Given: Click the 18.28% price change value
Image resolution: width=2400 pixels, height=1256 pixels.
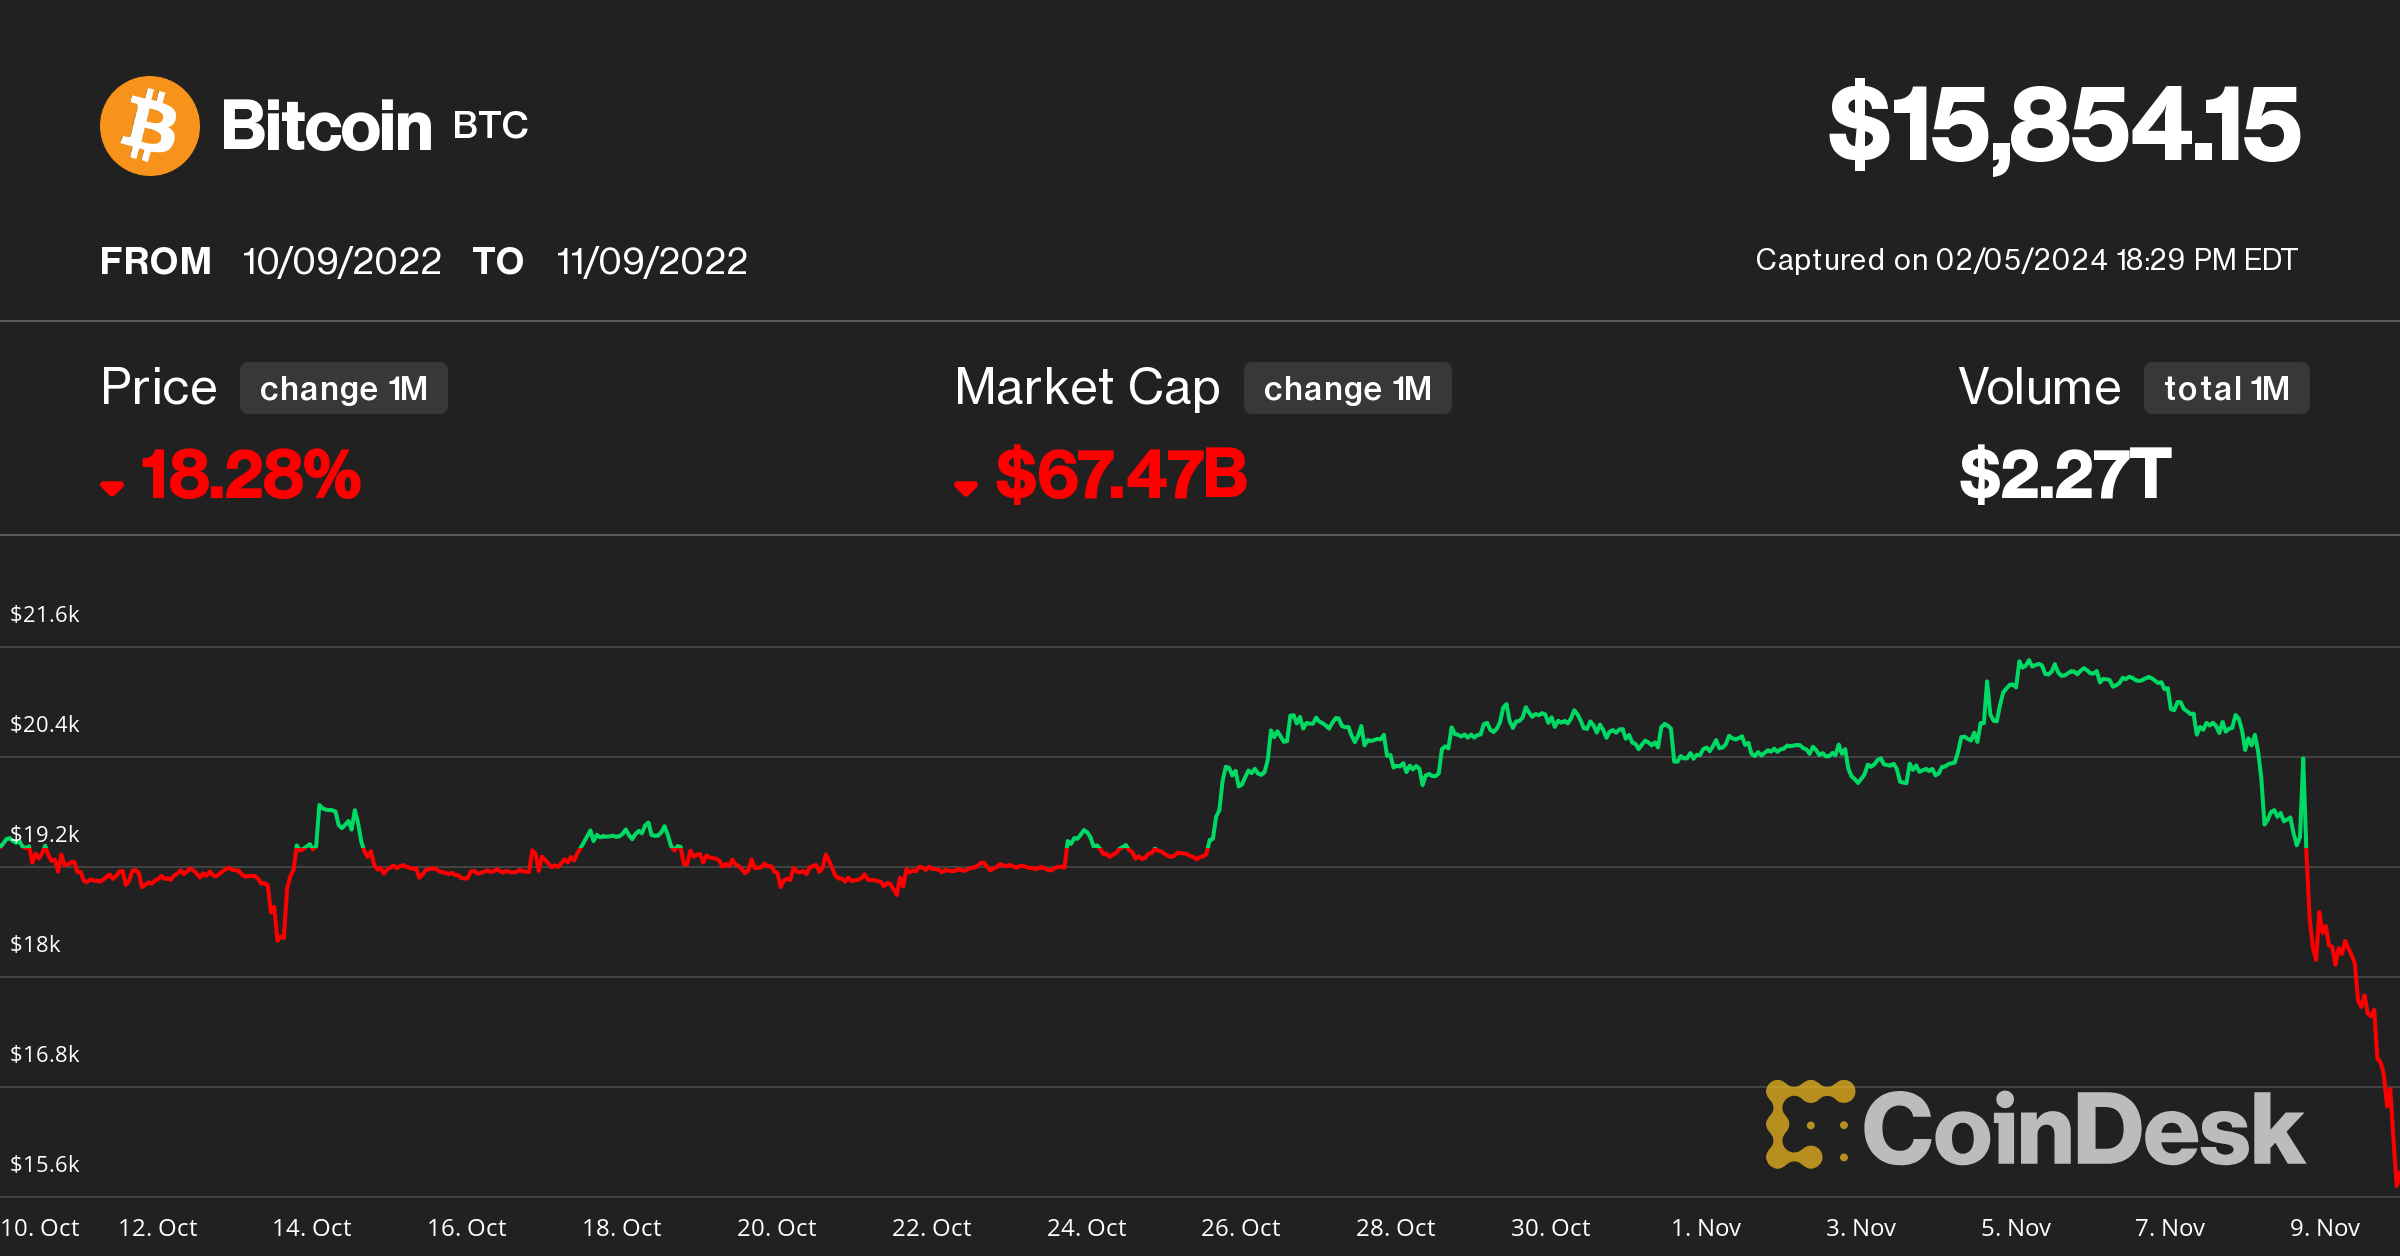Looking at the screenshot, I should tap(251, 474).
